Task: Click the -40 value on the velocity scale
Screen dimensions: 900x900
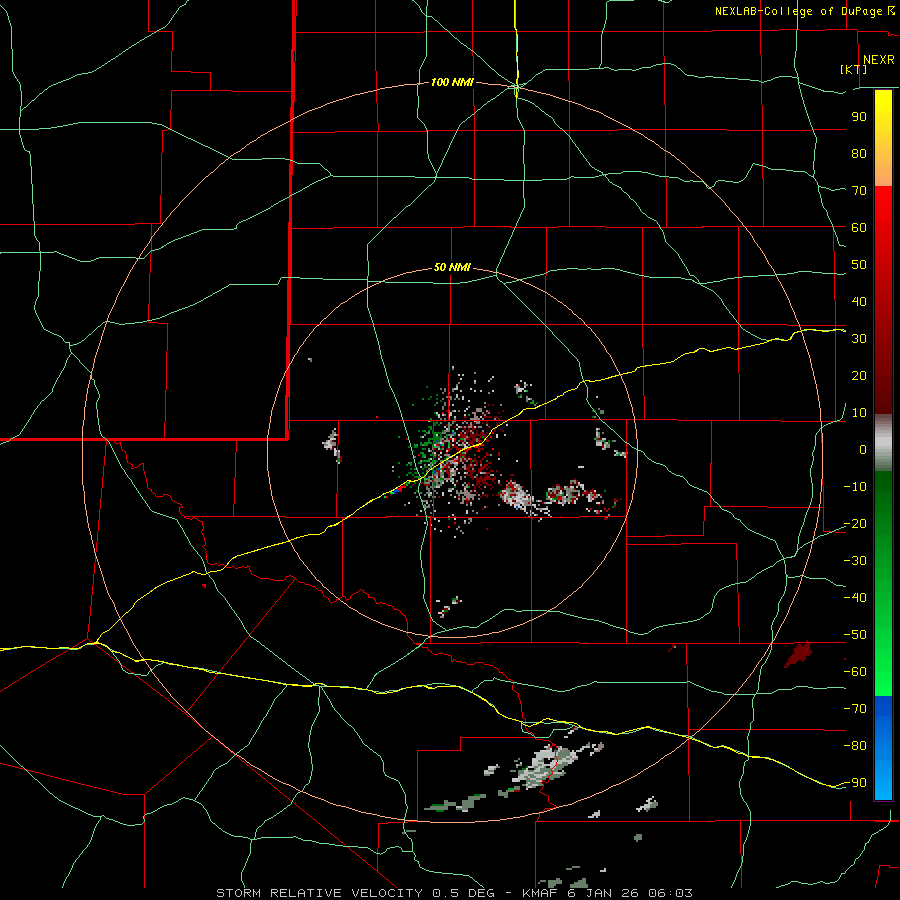Action: pyautogui.click(x=855, y=598)
